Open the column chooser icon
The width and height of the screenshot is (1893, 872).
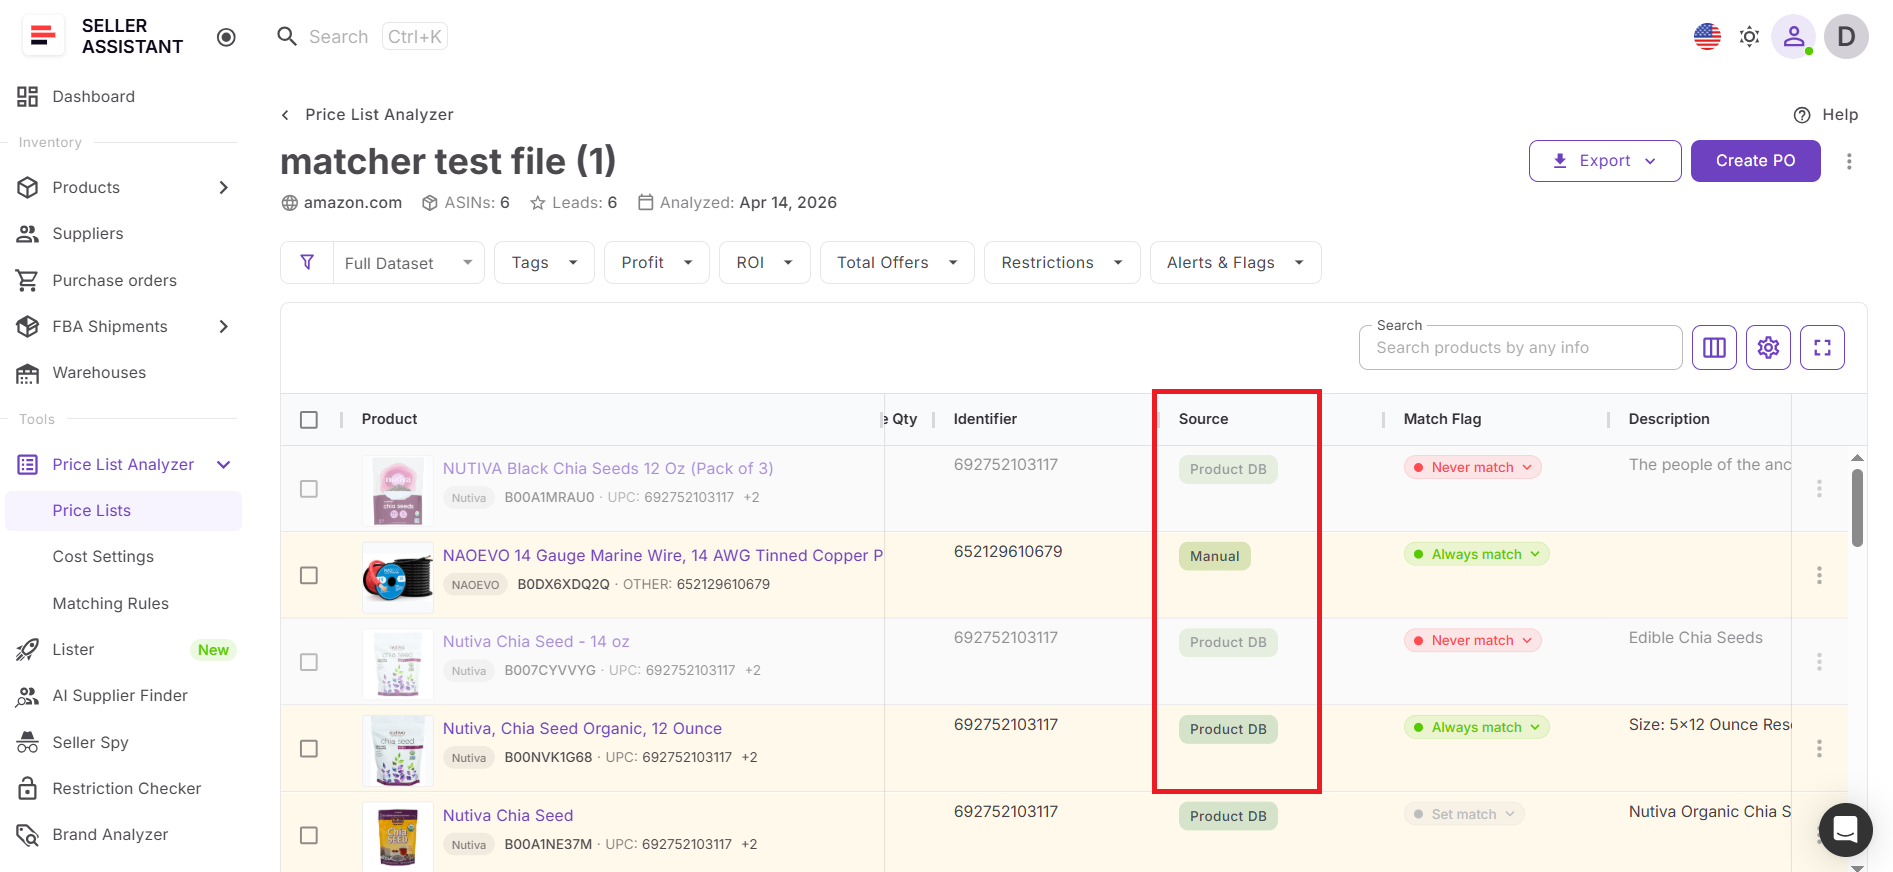[x=1715, y=348]
